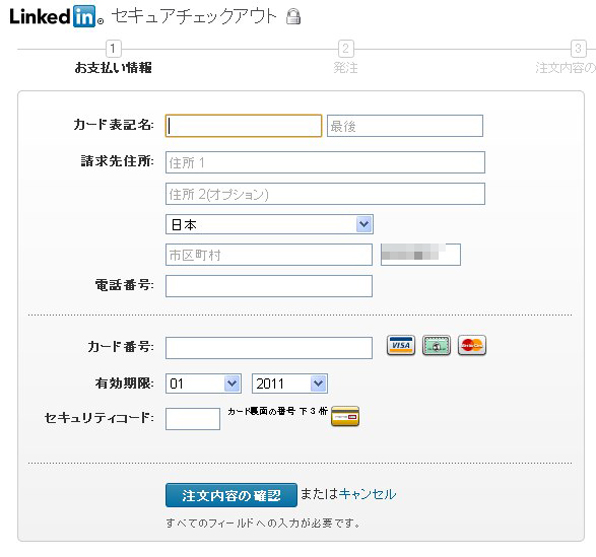Focus the first name card field
This screenshot has height=557, width=596.
(244, 126)
